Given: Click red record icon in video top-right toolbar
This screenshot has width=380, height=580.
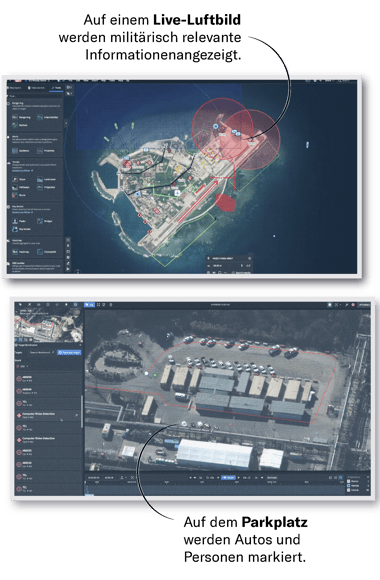Looking at the screenshot, I should pyautogui.click(x=353, y=305).
